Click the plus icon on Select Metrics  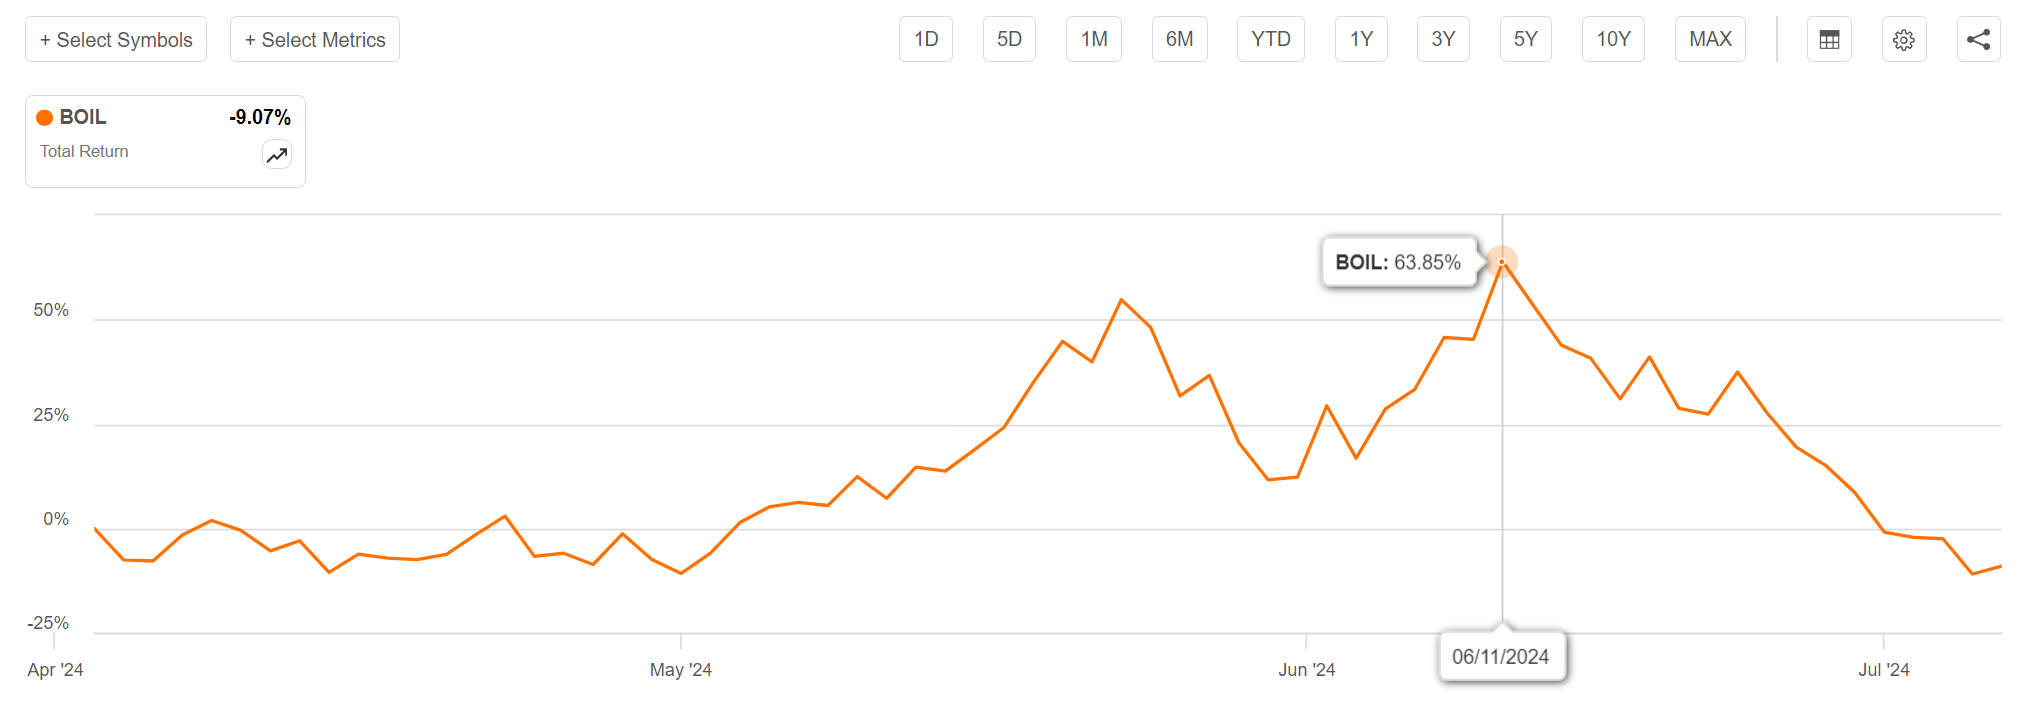pyautogui.click(x=251, y=39)
